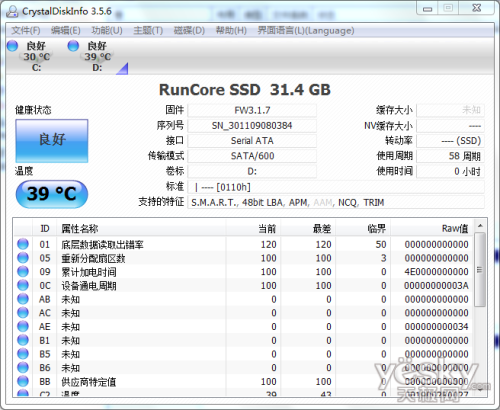This screenshot has height=410, width=500.
Task: Click status orb for attribute 05
Action: 23,258
